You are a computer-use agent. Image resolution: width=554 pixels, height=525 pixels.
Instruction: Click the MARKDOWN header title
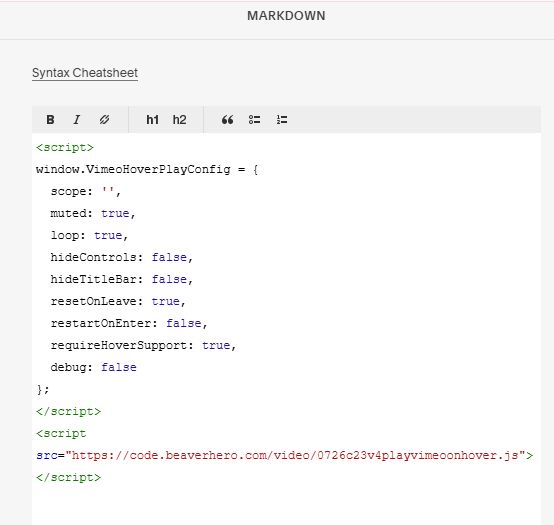point(286,16)
